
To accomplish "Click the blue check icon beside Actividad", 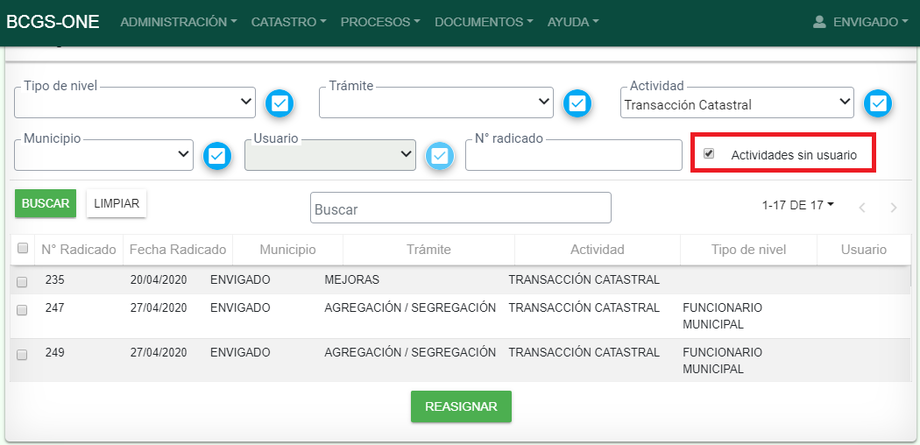I will (877, 103).
